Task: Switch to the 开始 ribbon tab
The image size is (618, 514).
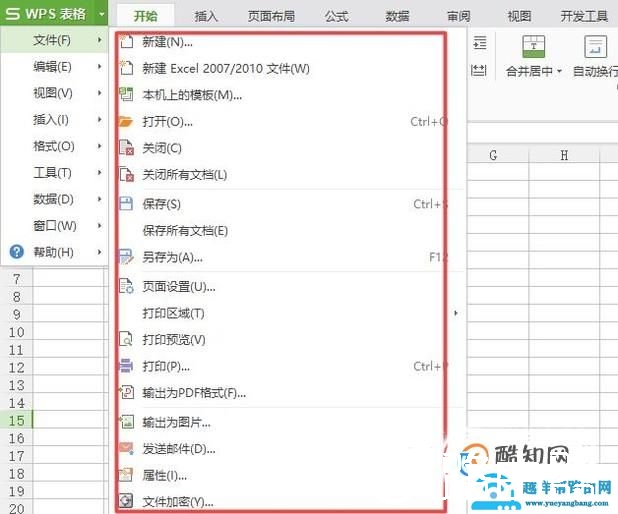Action: [x=145, y=16]
